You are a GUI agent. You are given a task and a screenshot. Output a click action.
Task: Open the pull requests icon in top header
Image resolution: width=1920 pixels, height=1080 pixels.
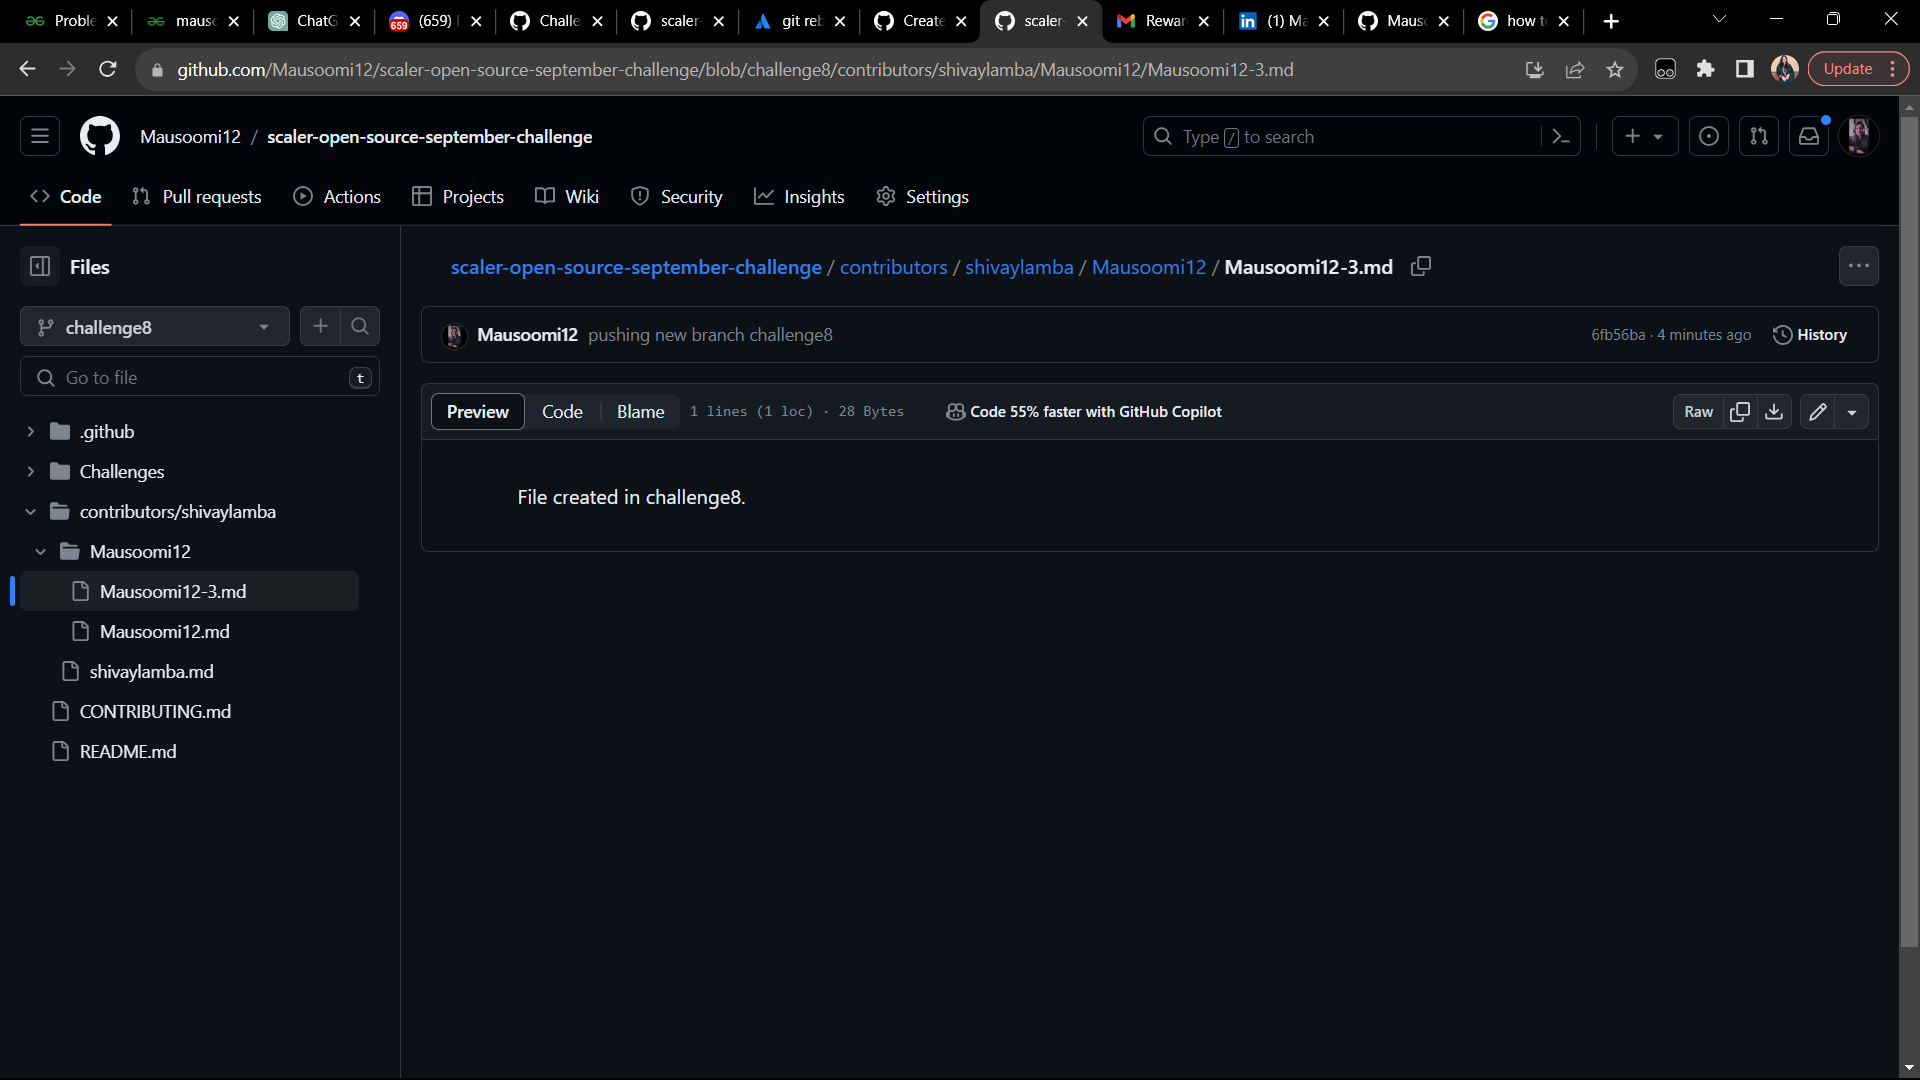[1759, 137]
